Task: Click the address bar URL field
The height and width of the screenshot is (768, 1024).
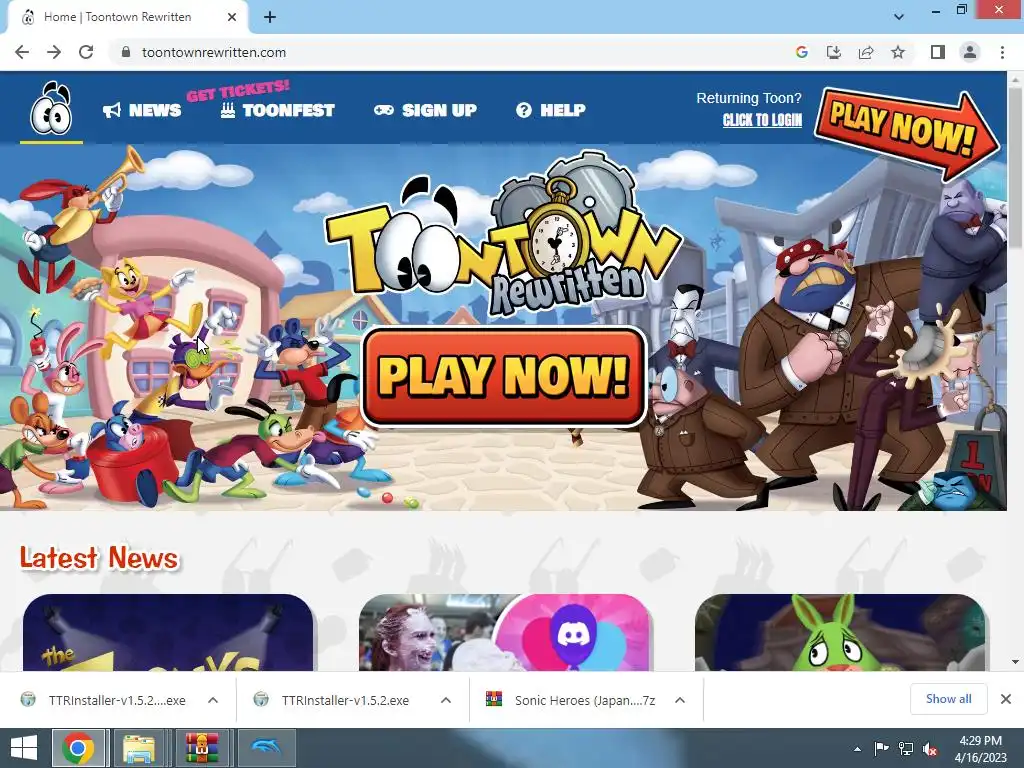Action: tap(451, 52)
